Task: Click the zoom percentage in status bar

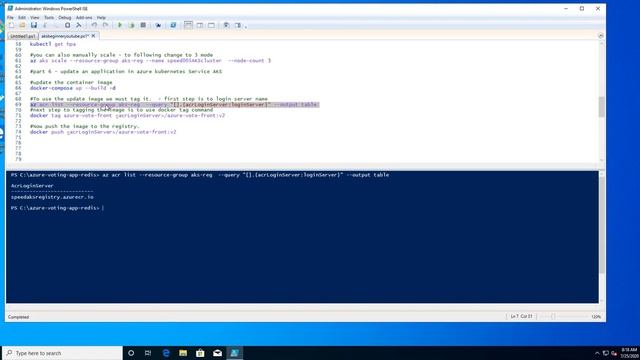Action: tap(596, 317)
